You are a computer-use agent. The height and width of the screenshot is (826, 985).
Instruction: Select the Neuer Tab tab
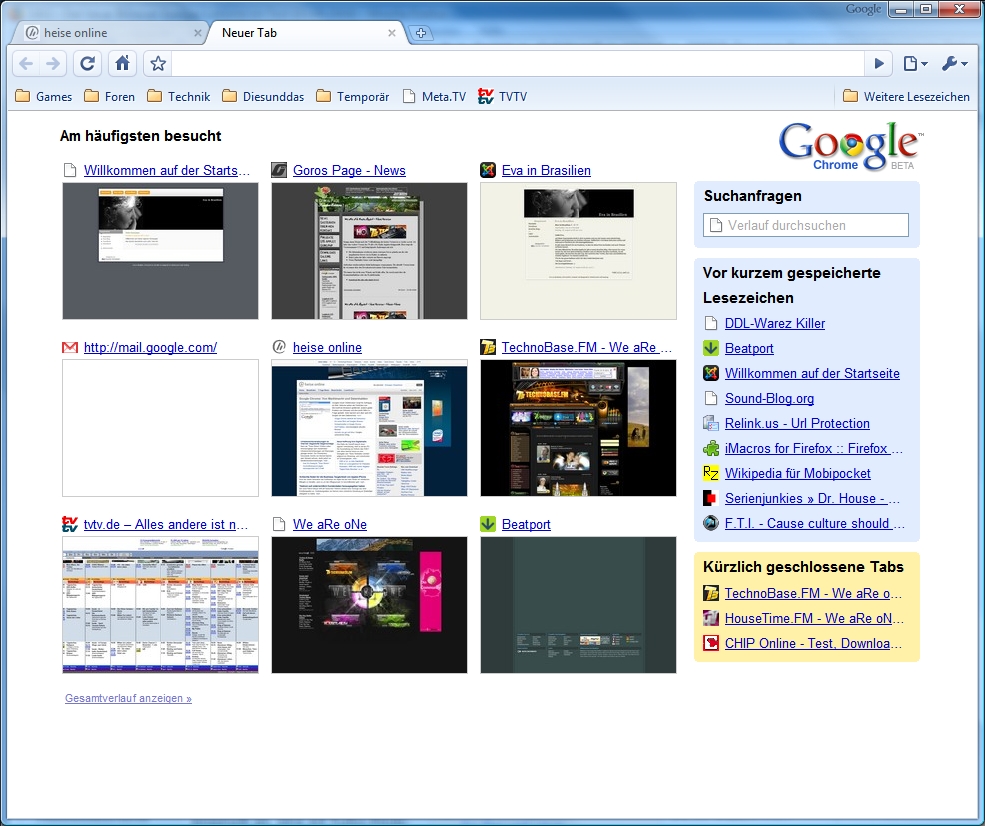(x=308, y=33)
